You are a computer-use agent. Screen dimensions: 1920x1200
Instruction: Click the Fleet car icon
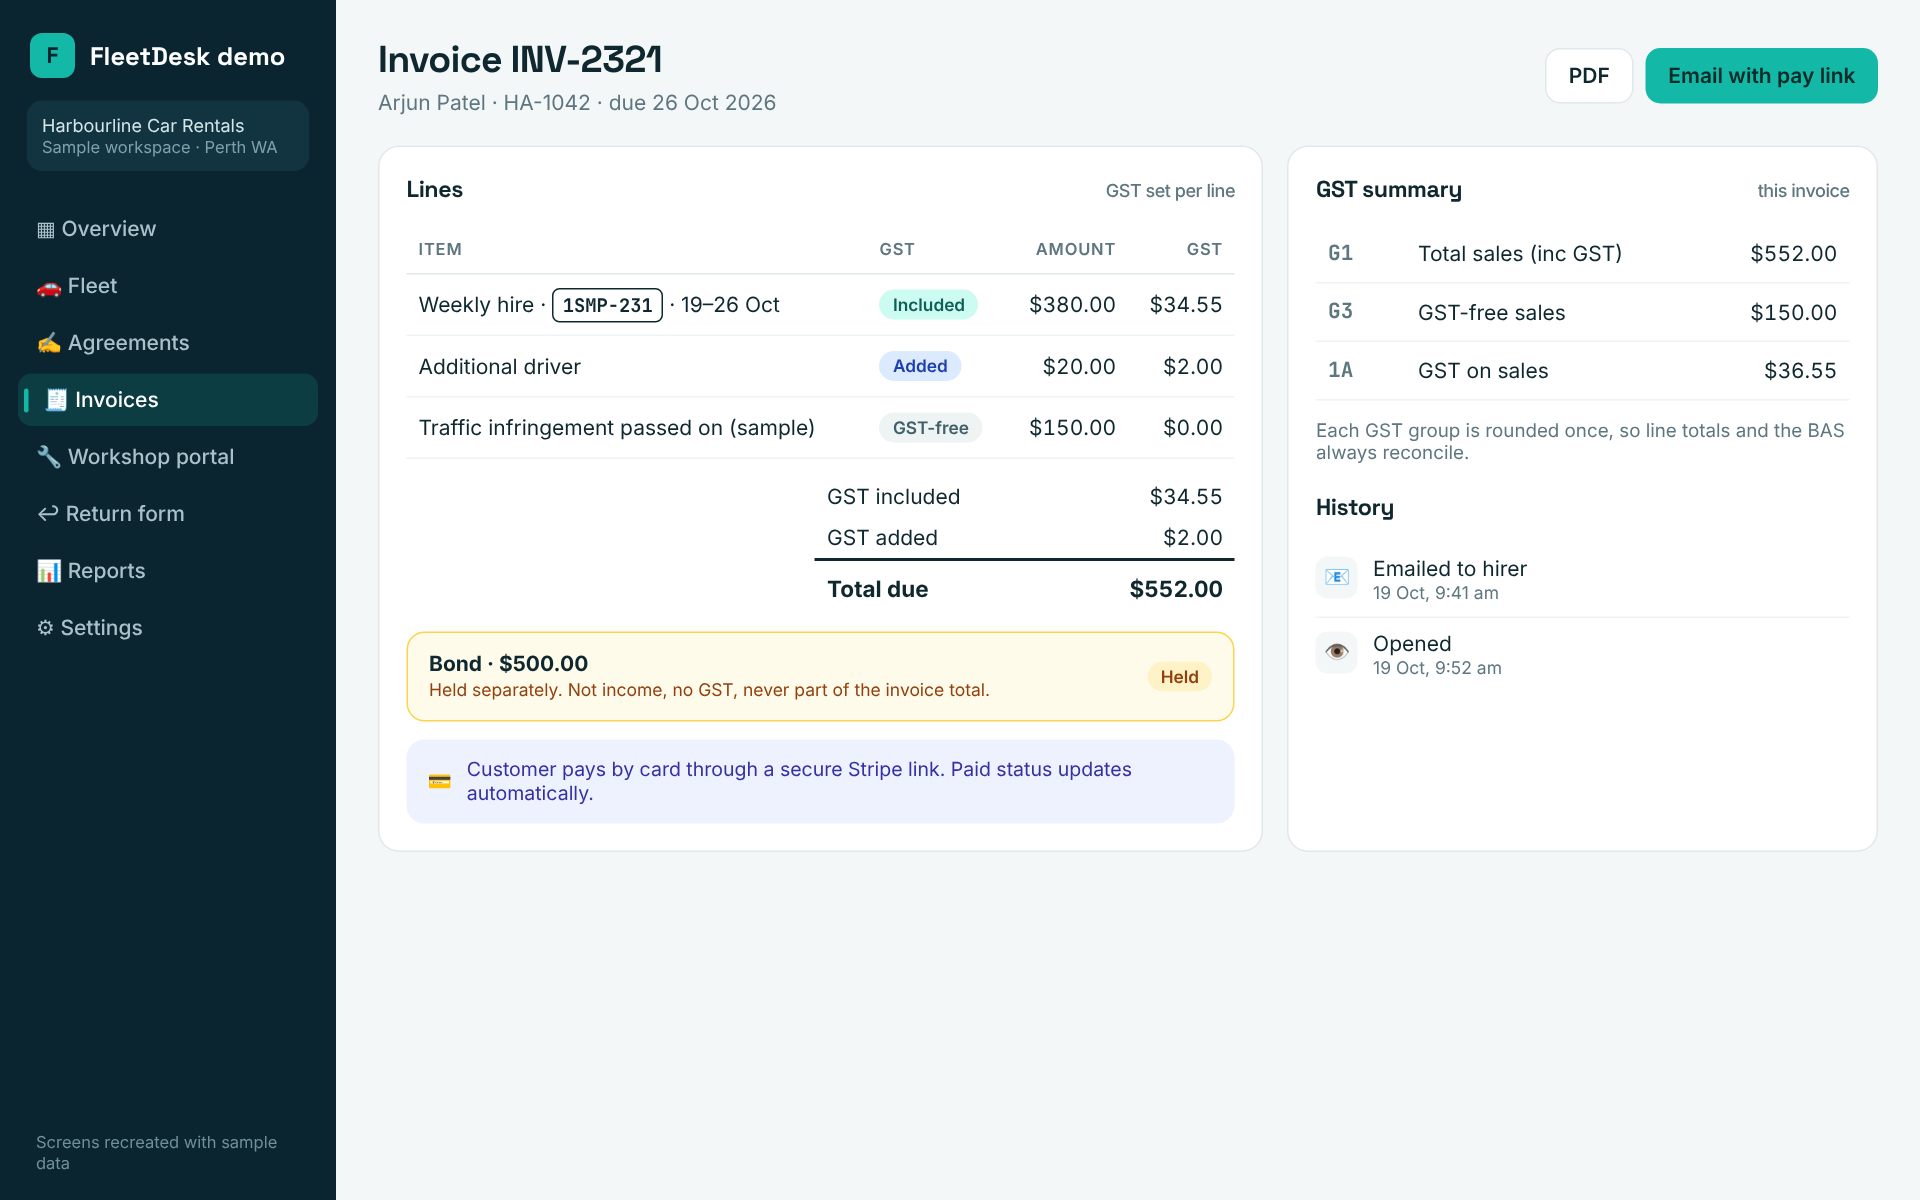[x=48, y=287]
